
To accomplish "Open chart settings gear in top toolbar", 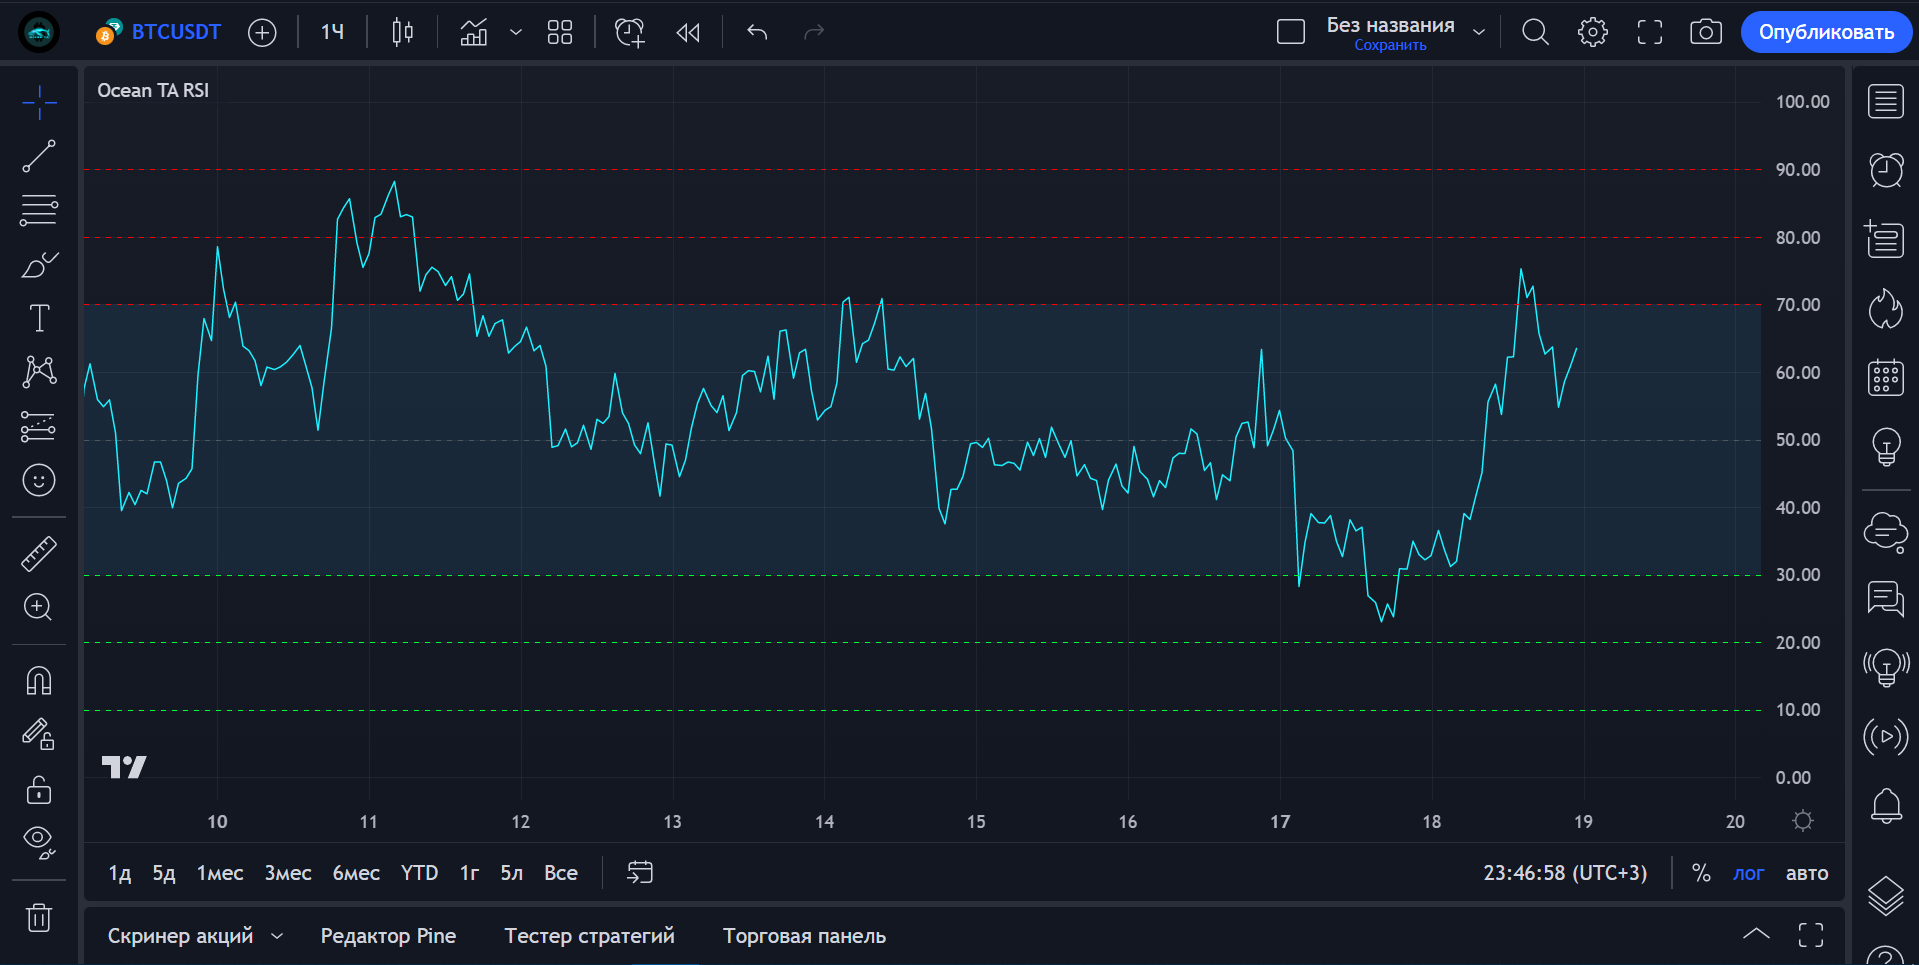I will point(1592,32).
